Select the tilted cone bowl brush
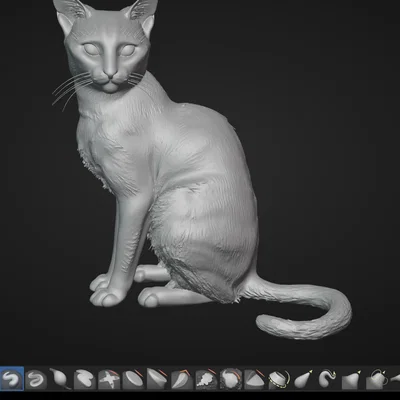This screenshot has width=400, height=400. pyautogui.click(x=158, y=379)
